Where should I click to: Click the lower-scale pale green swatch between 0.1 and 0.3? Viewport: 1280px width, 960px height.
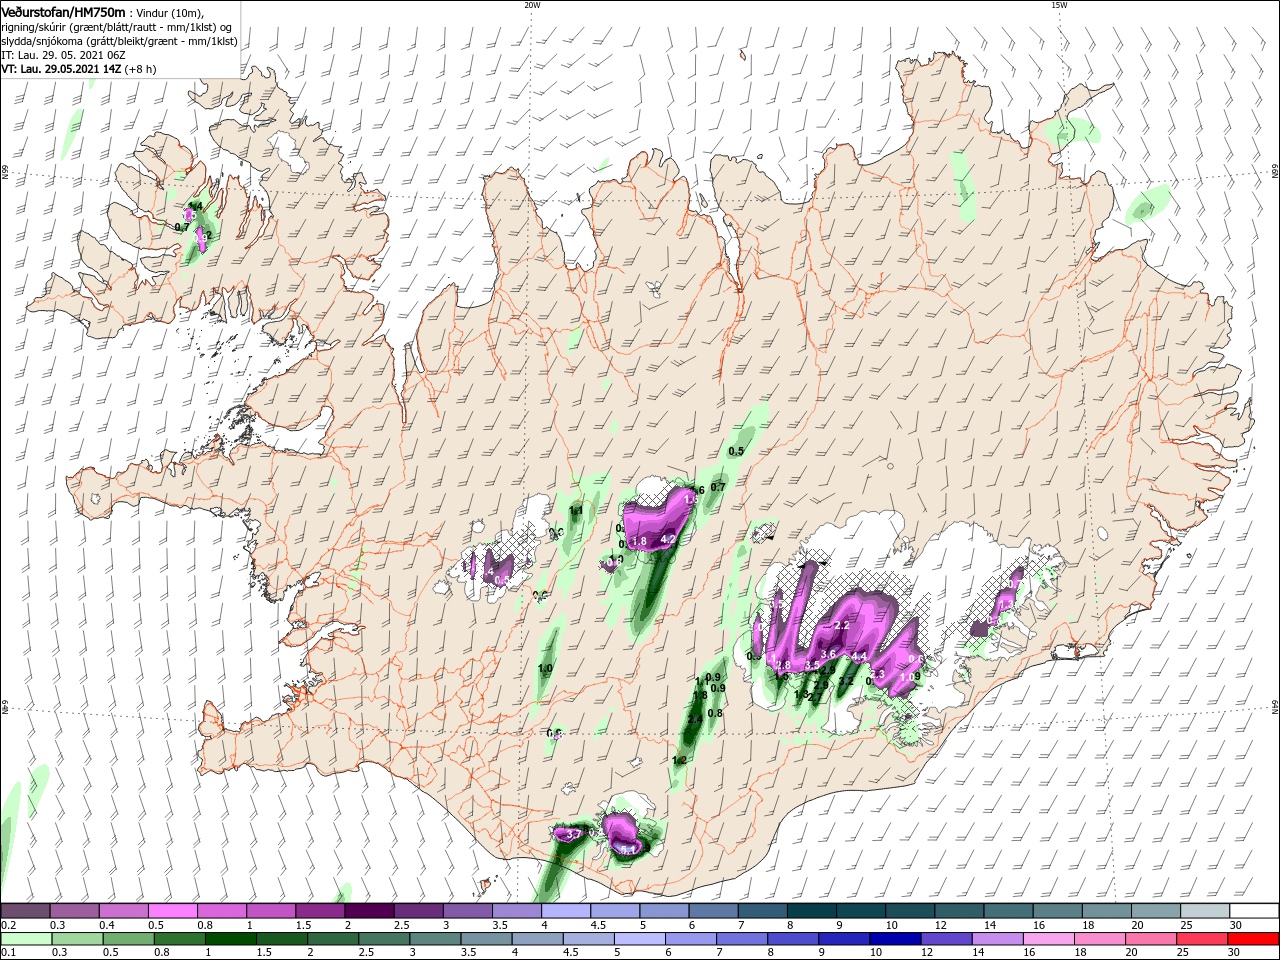point(26,939)
